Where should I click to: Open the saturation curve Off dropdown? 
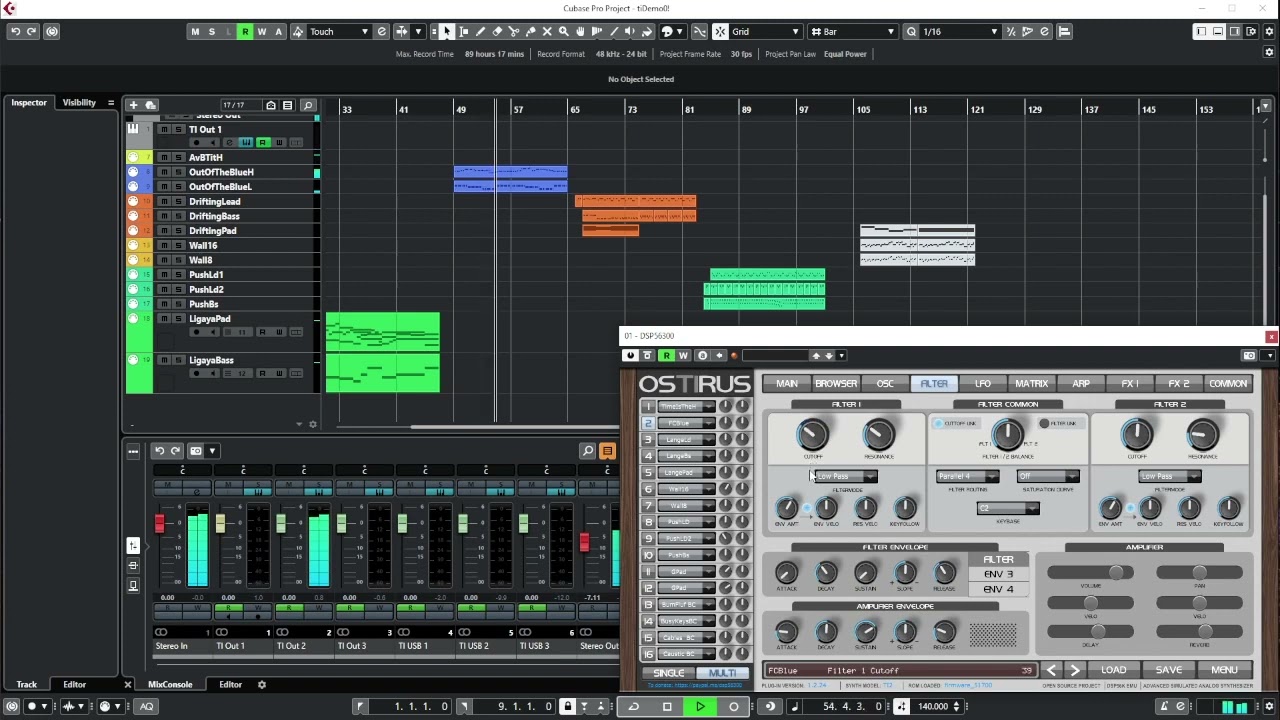tap(1048, 476)
